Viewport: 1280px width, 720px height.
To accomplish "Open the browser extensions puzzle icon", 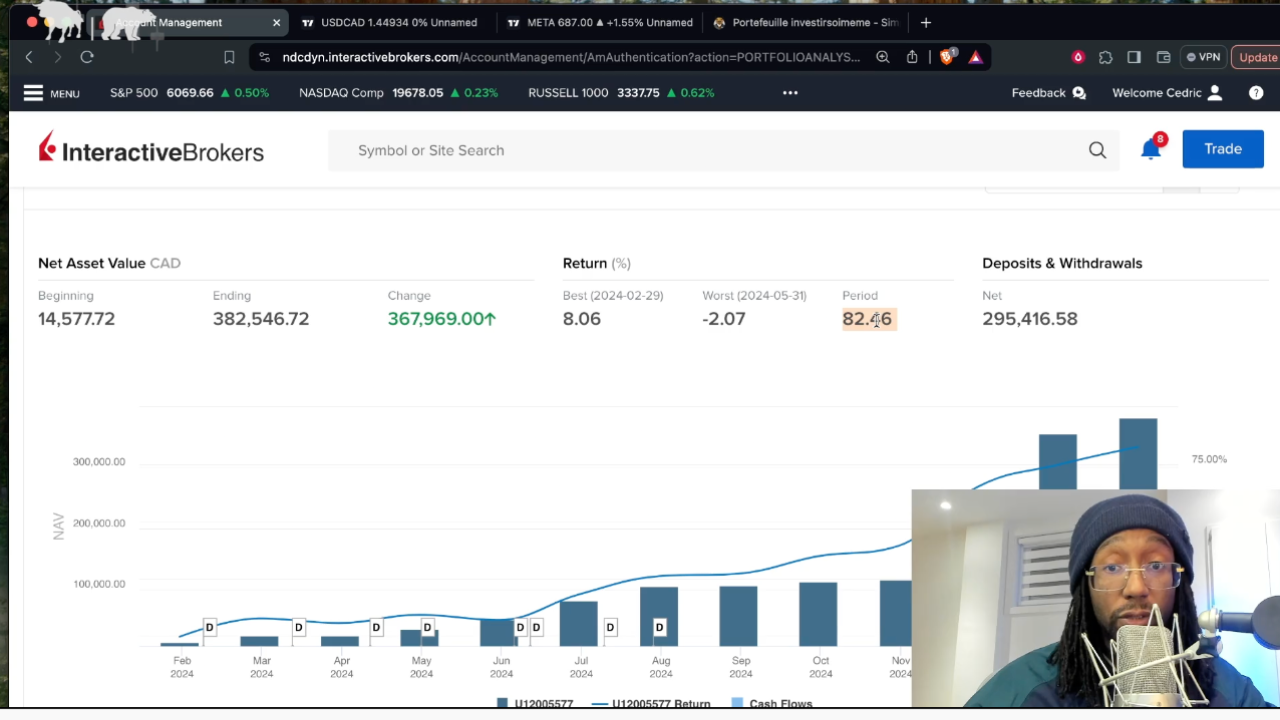I will point(1105,57).
